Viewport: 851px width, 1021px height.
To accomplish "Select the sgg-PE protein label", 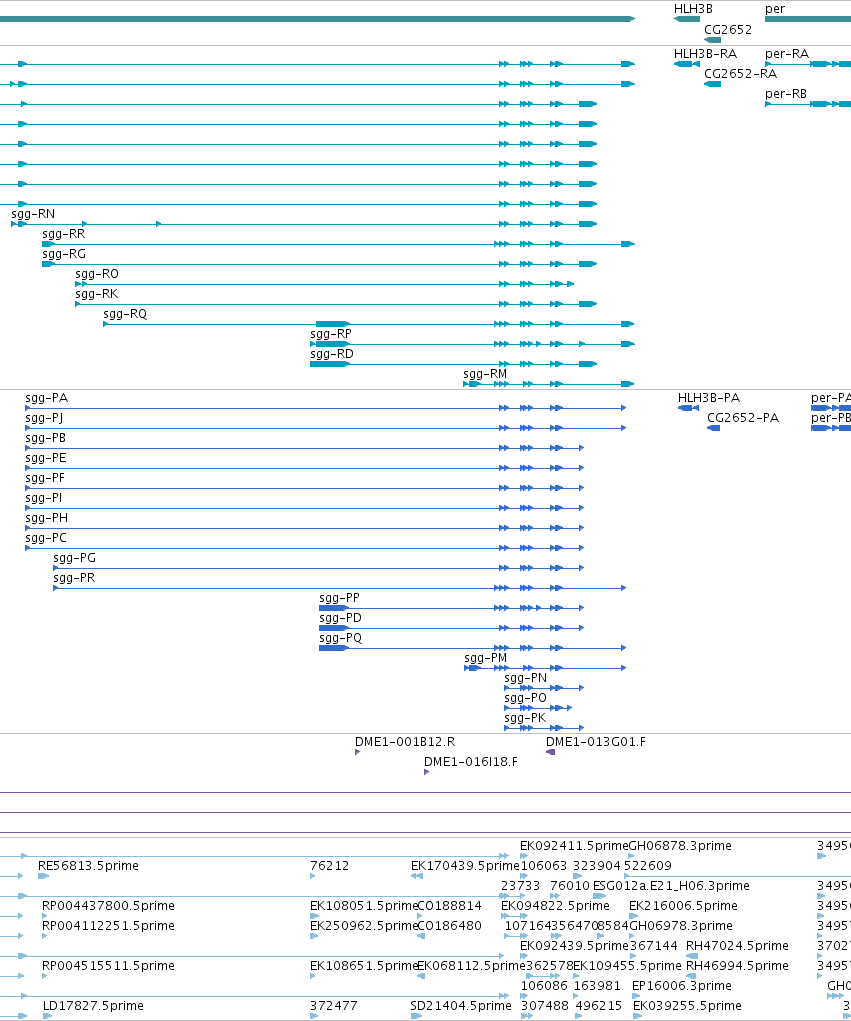I will point(46,459).
